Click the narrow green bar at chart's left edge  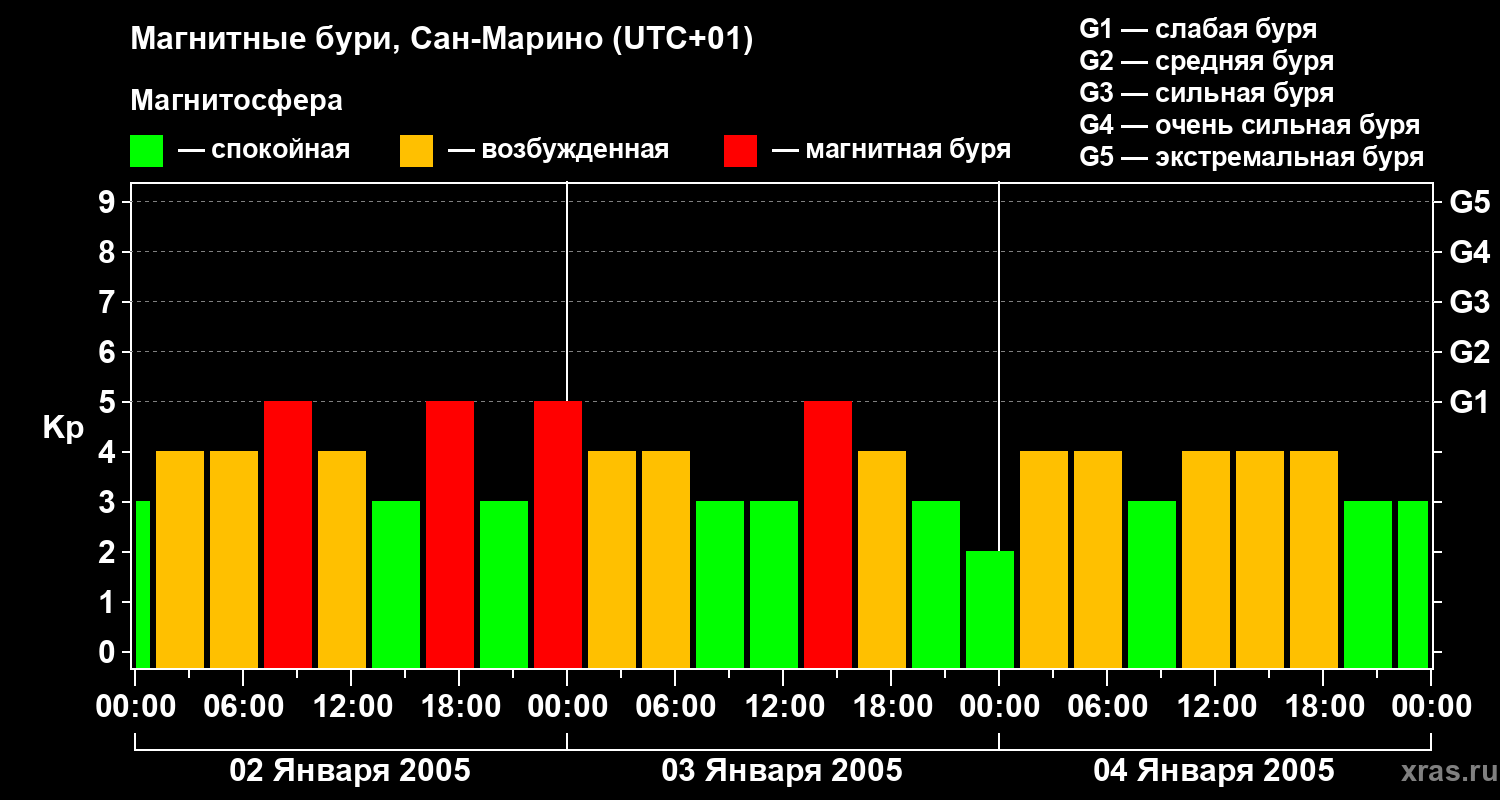tap(143, 584)
